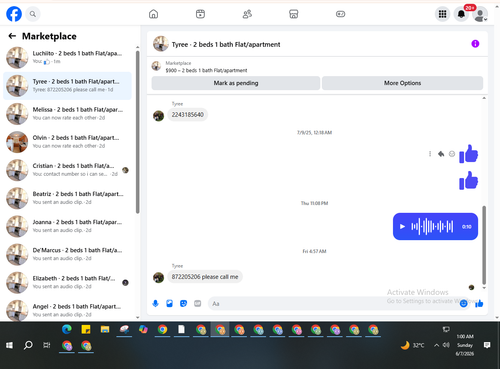Open the Facebook home logo
The width and height of the screenshot is (500, 369).
point(14,14)
